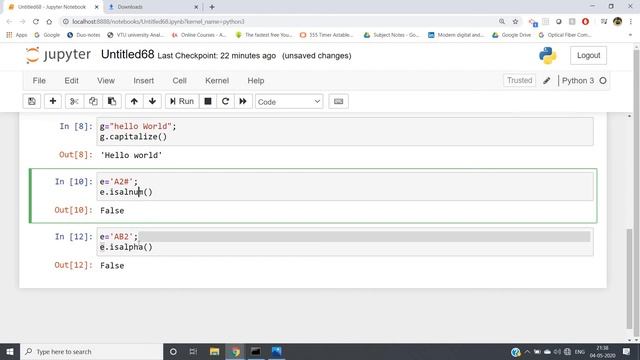640x360 pixels.
Task: Restart the kernel icon
Action: pos(225,101)
